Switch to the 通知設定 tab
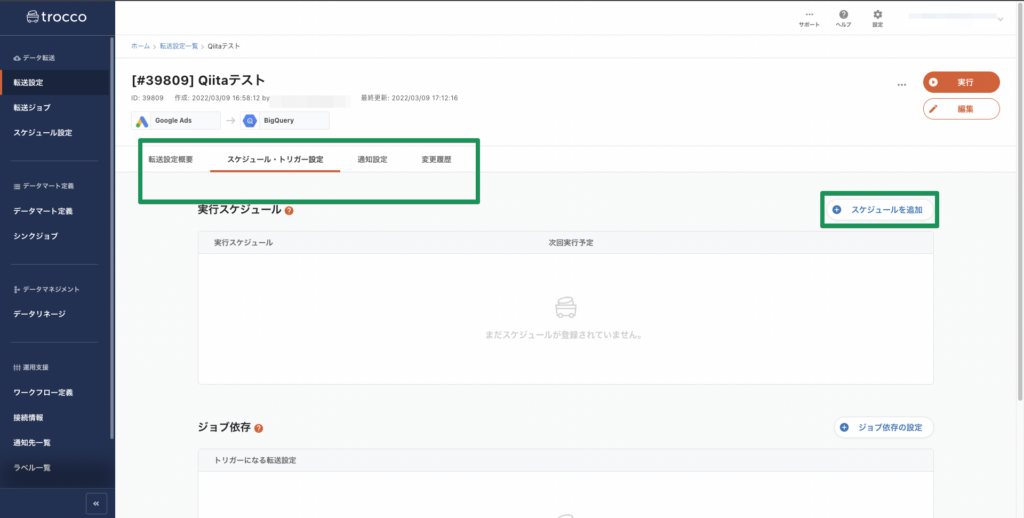 (x=372, y=159)
